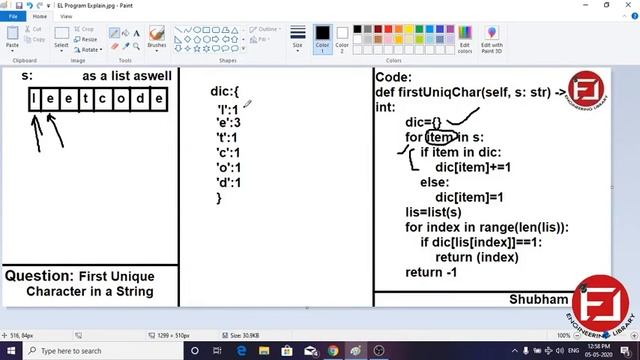Click the Brushes tool icon

point(157,33)
